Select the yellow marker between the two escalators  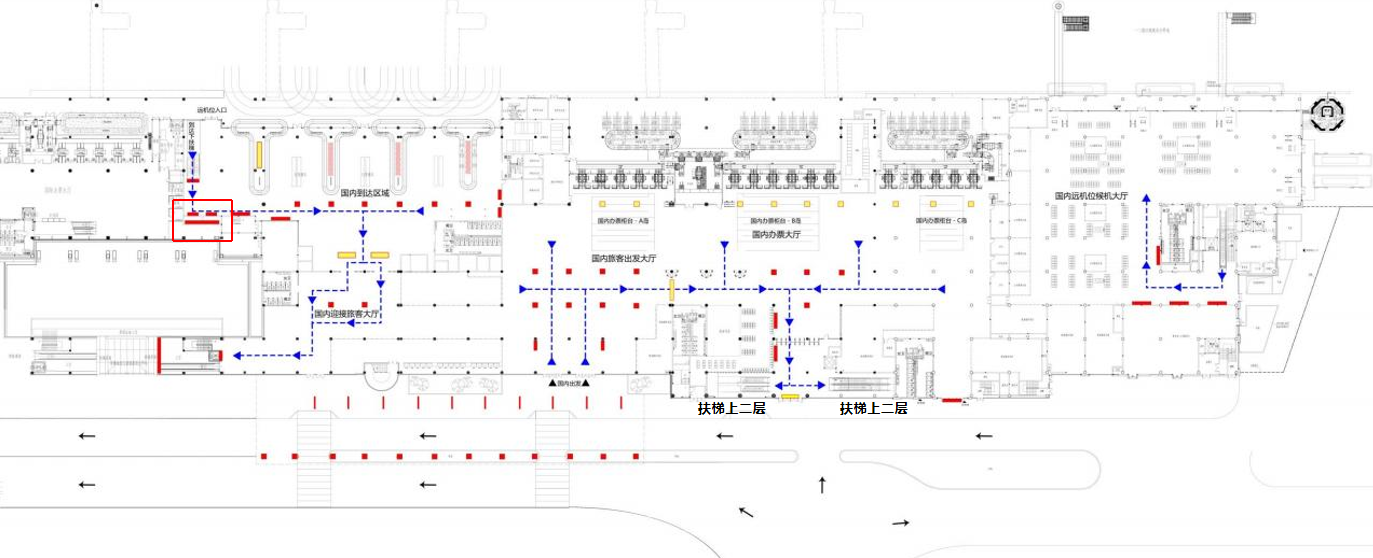pyautogui.click(x=790, y=398)
